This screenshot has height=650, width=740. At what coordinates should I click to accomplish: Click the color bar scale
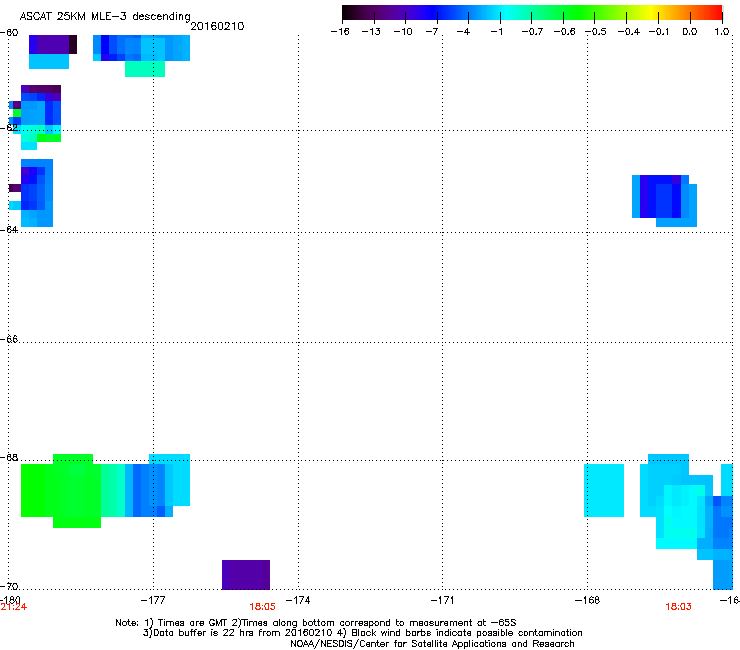pyautogui.click(x=532, y=12)
